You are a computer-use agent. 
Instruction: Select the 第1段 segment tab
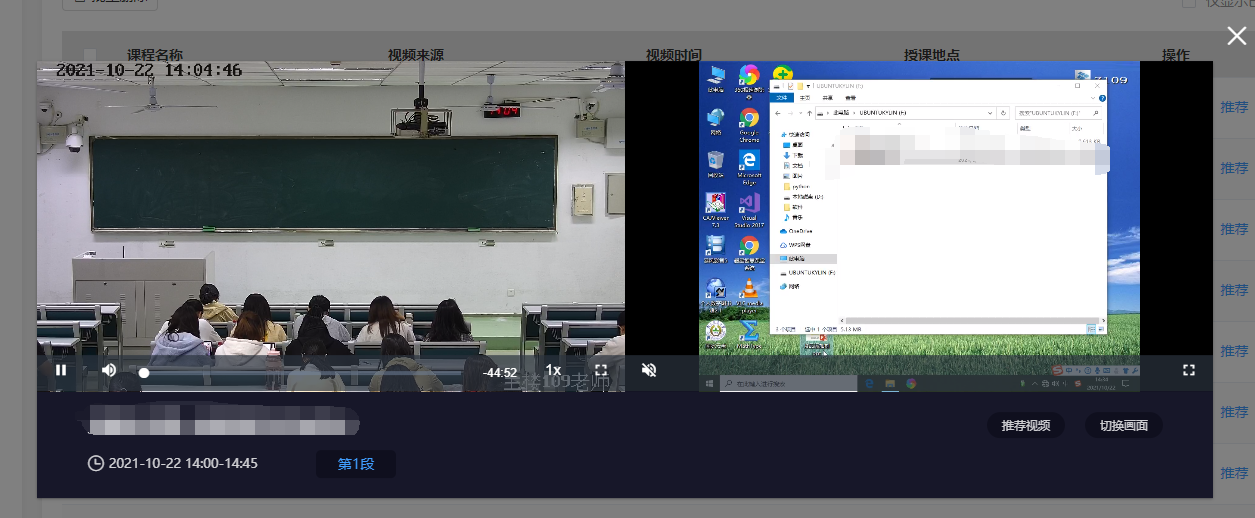click(356, 464)
